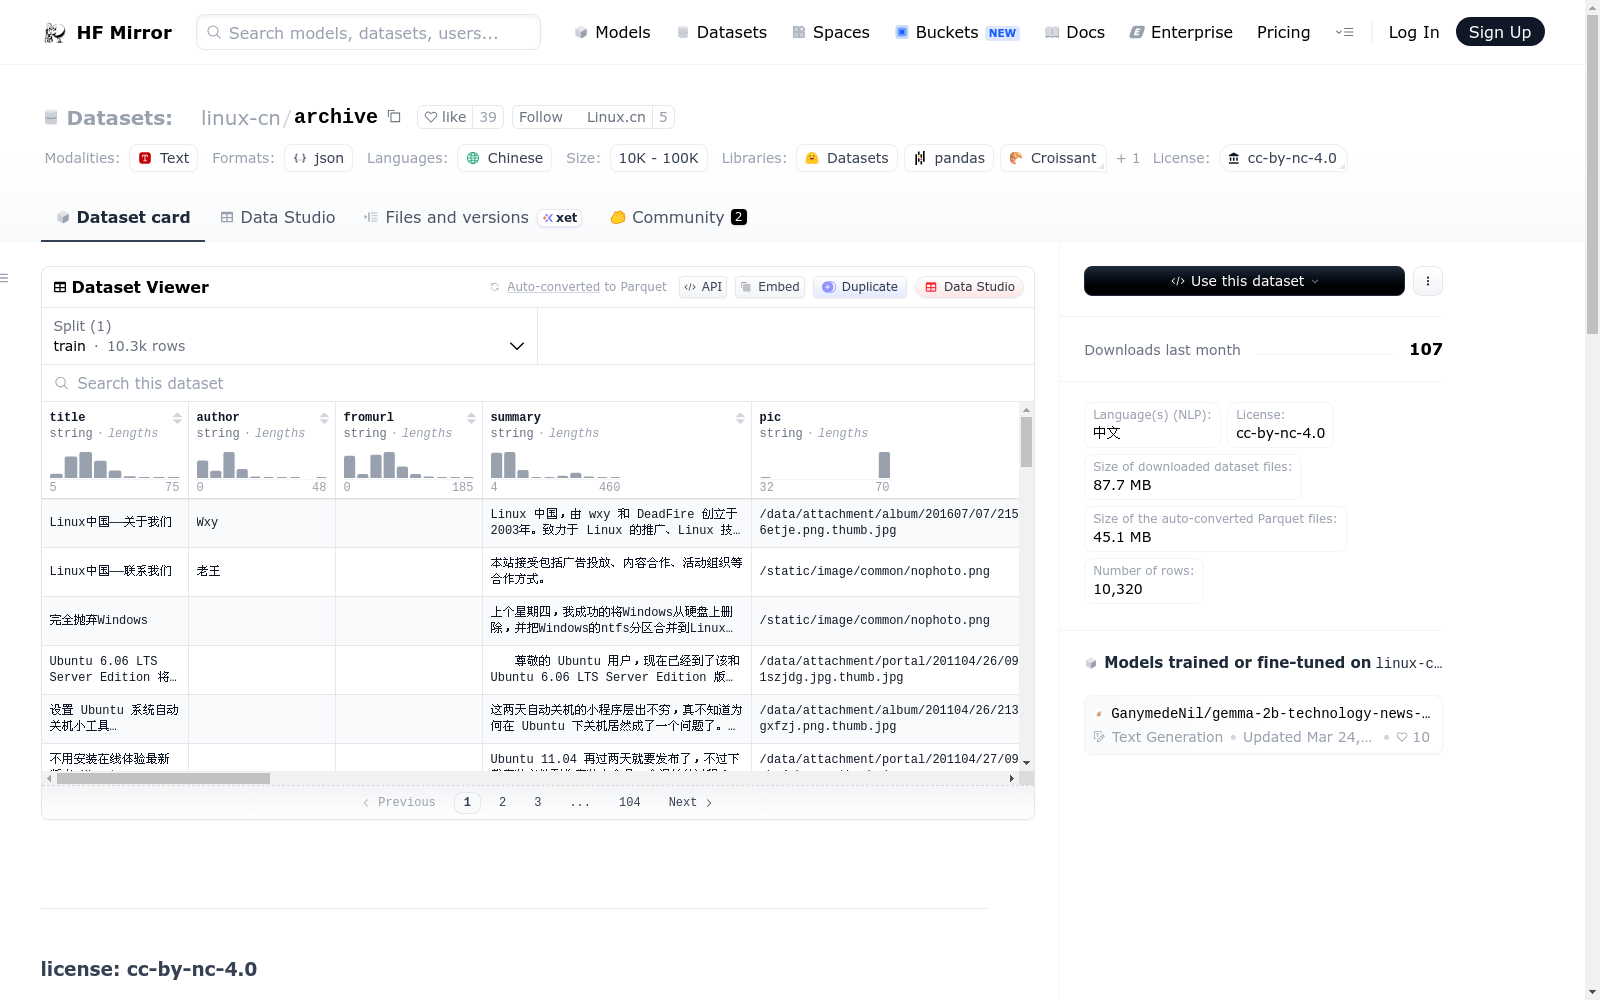The width and height of the screenshot is (1600, 1000).
Task: Click the Datasets library tag
Action: (847, 158)
